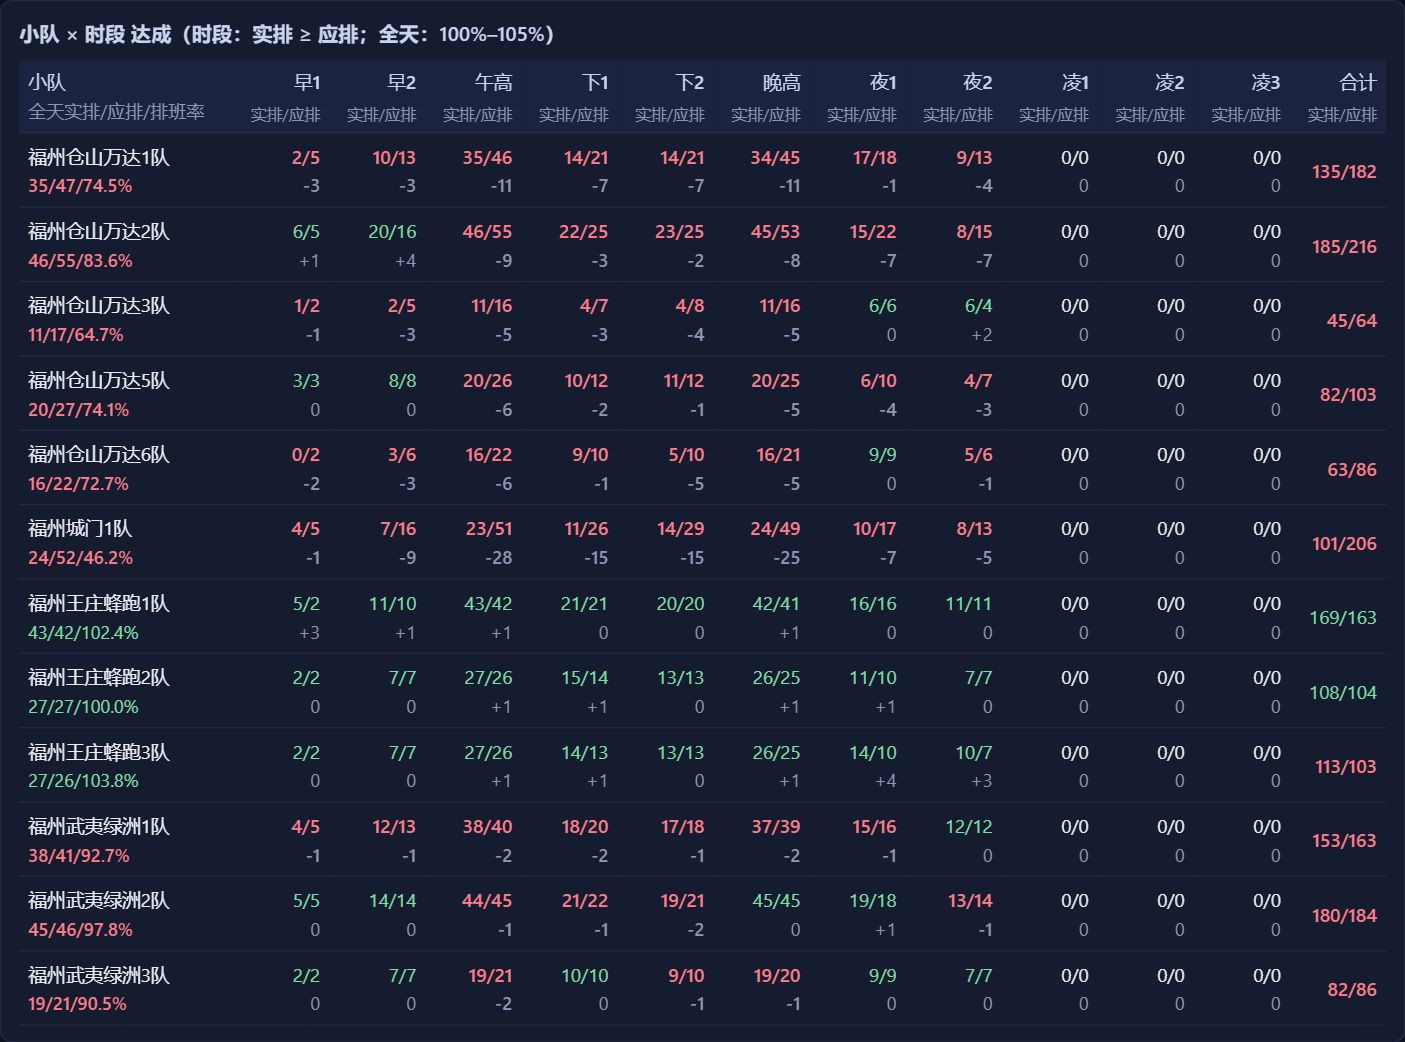Select team 福州仓山万达6队

click(99, 455)
